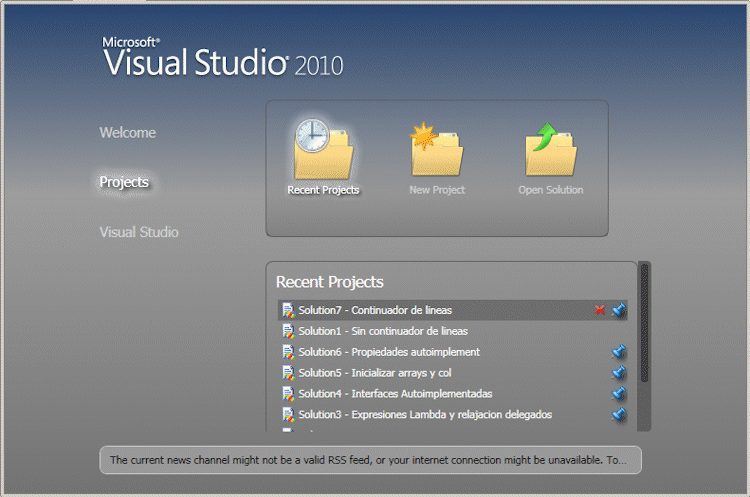This screenshot has width=750, height=497.
Task: Toggle the pin for Solution5 row
Action: pos(619,373)
